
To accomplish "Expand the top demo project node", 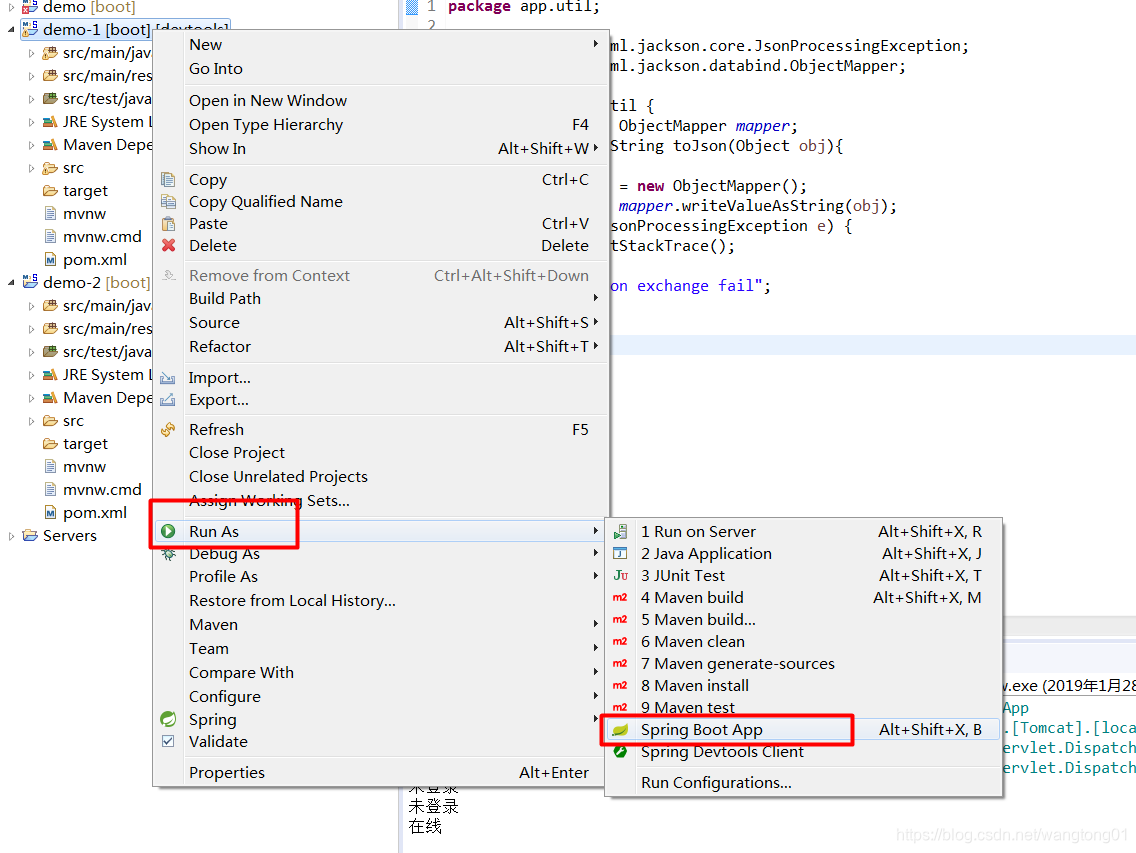I will [x=11, y=7].
